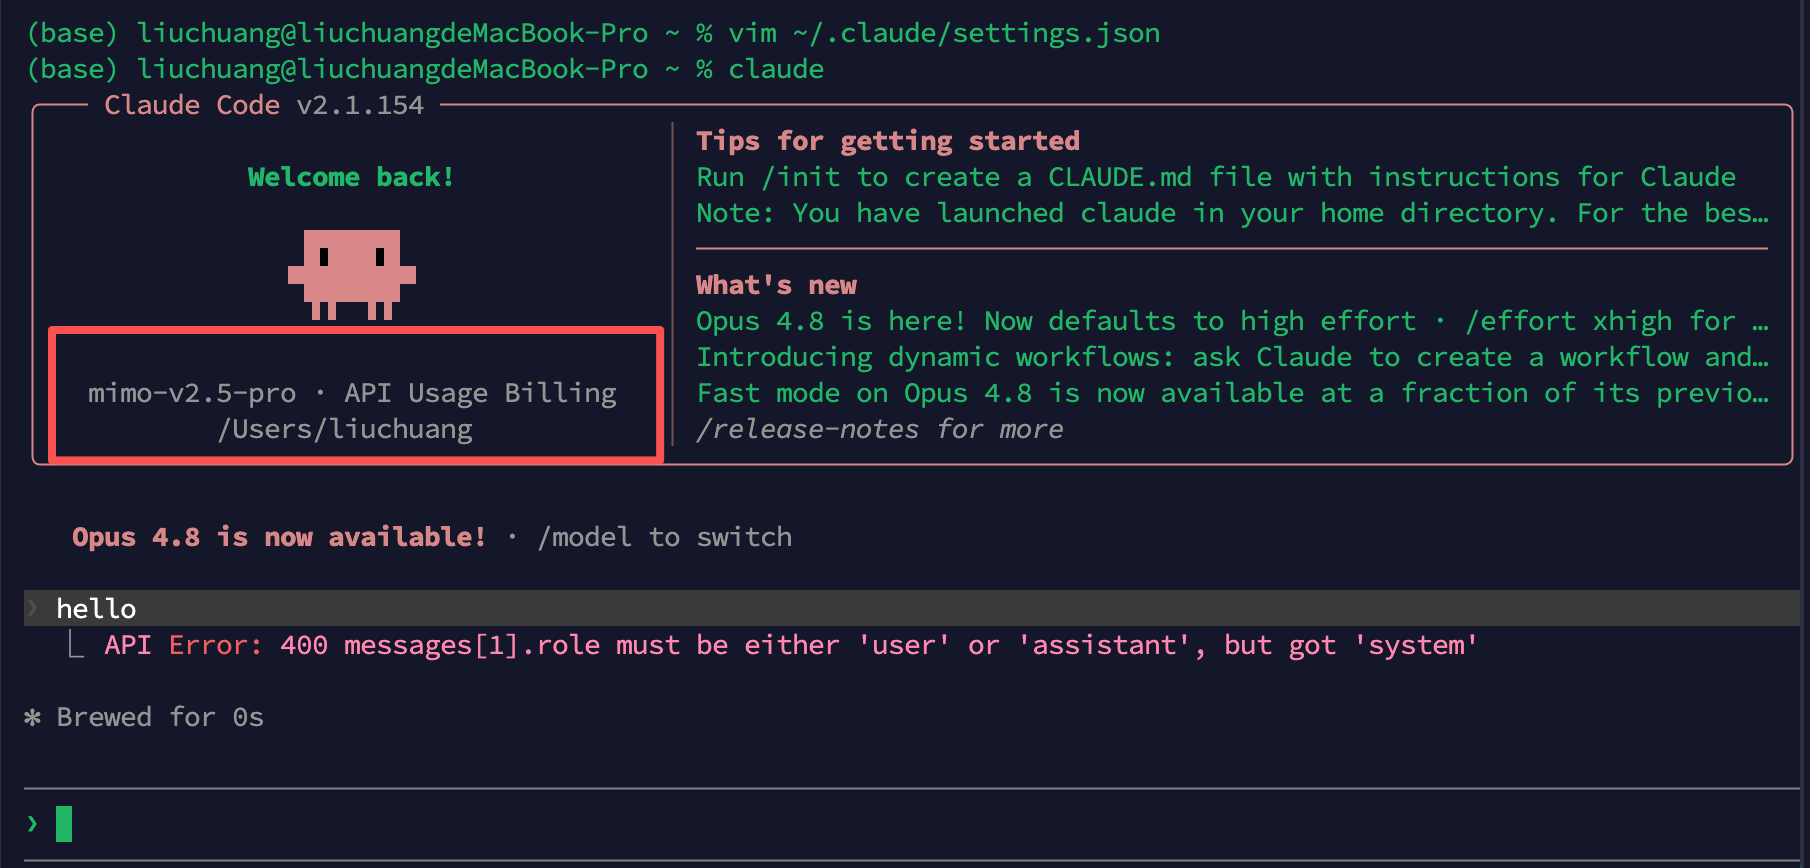Image resolution: width=1810 pixels, height=868 pixels.
Task: Click the chevron before the hello message
Action: pyautogui.click(x=33, y=608)
